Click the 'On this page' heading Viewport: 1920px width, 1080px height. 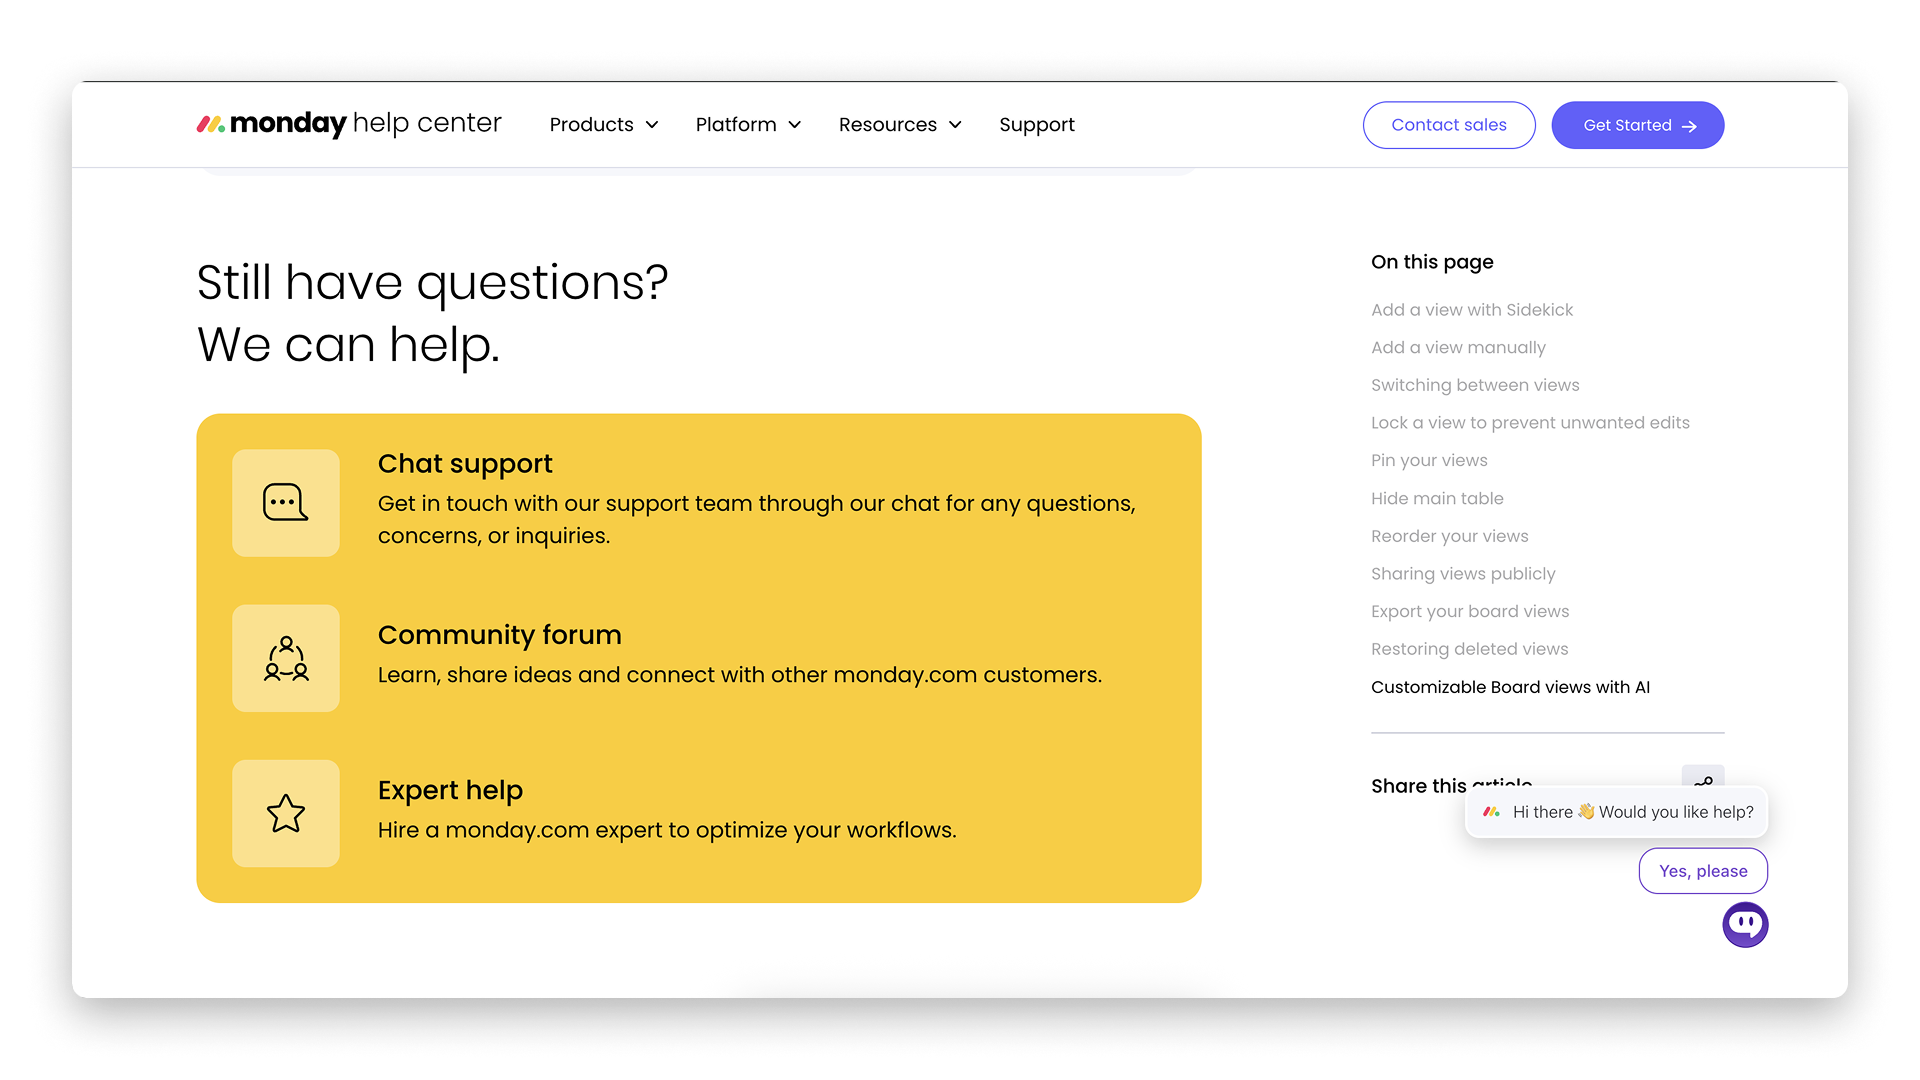[1432, 262]
